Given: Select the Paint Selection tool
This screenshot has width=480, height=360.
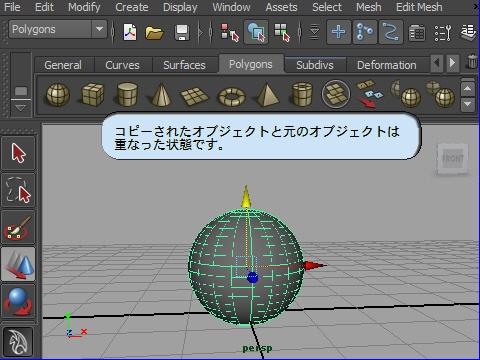Looking at the screenshot, I should tap(18, 228).
